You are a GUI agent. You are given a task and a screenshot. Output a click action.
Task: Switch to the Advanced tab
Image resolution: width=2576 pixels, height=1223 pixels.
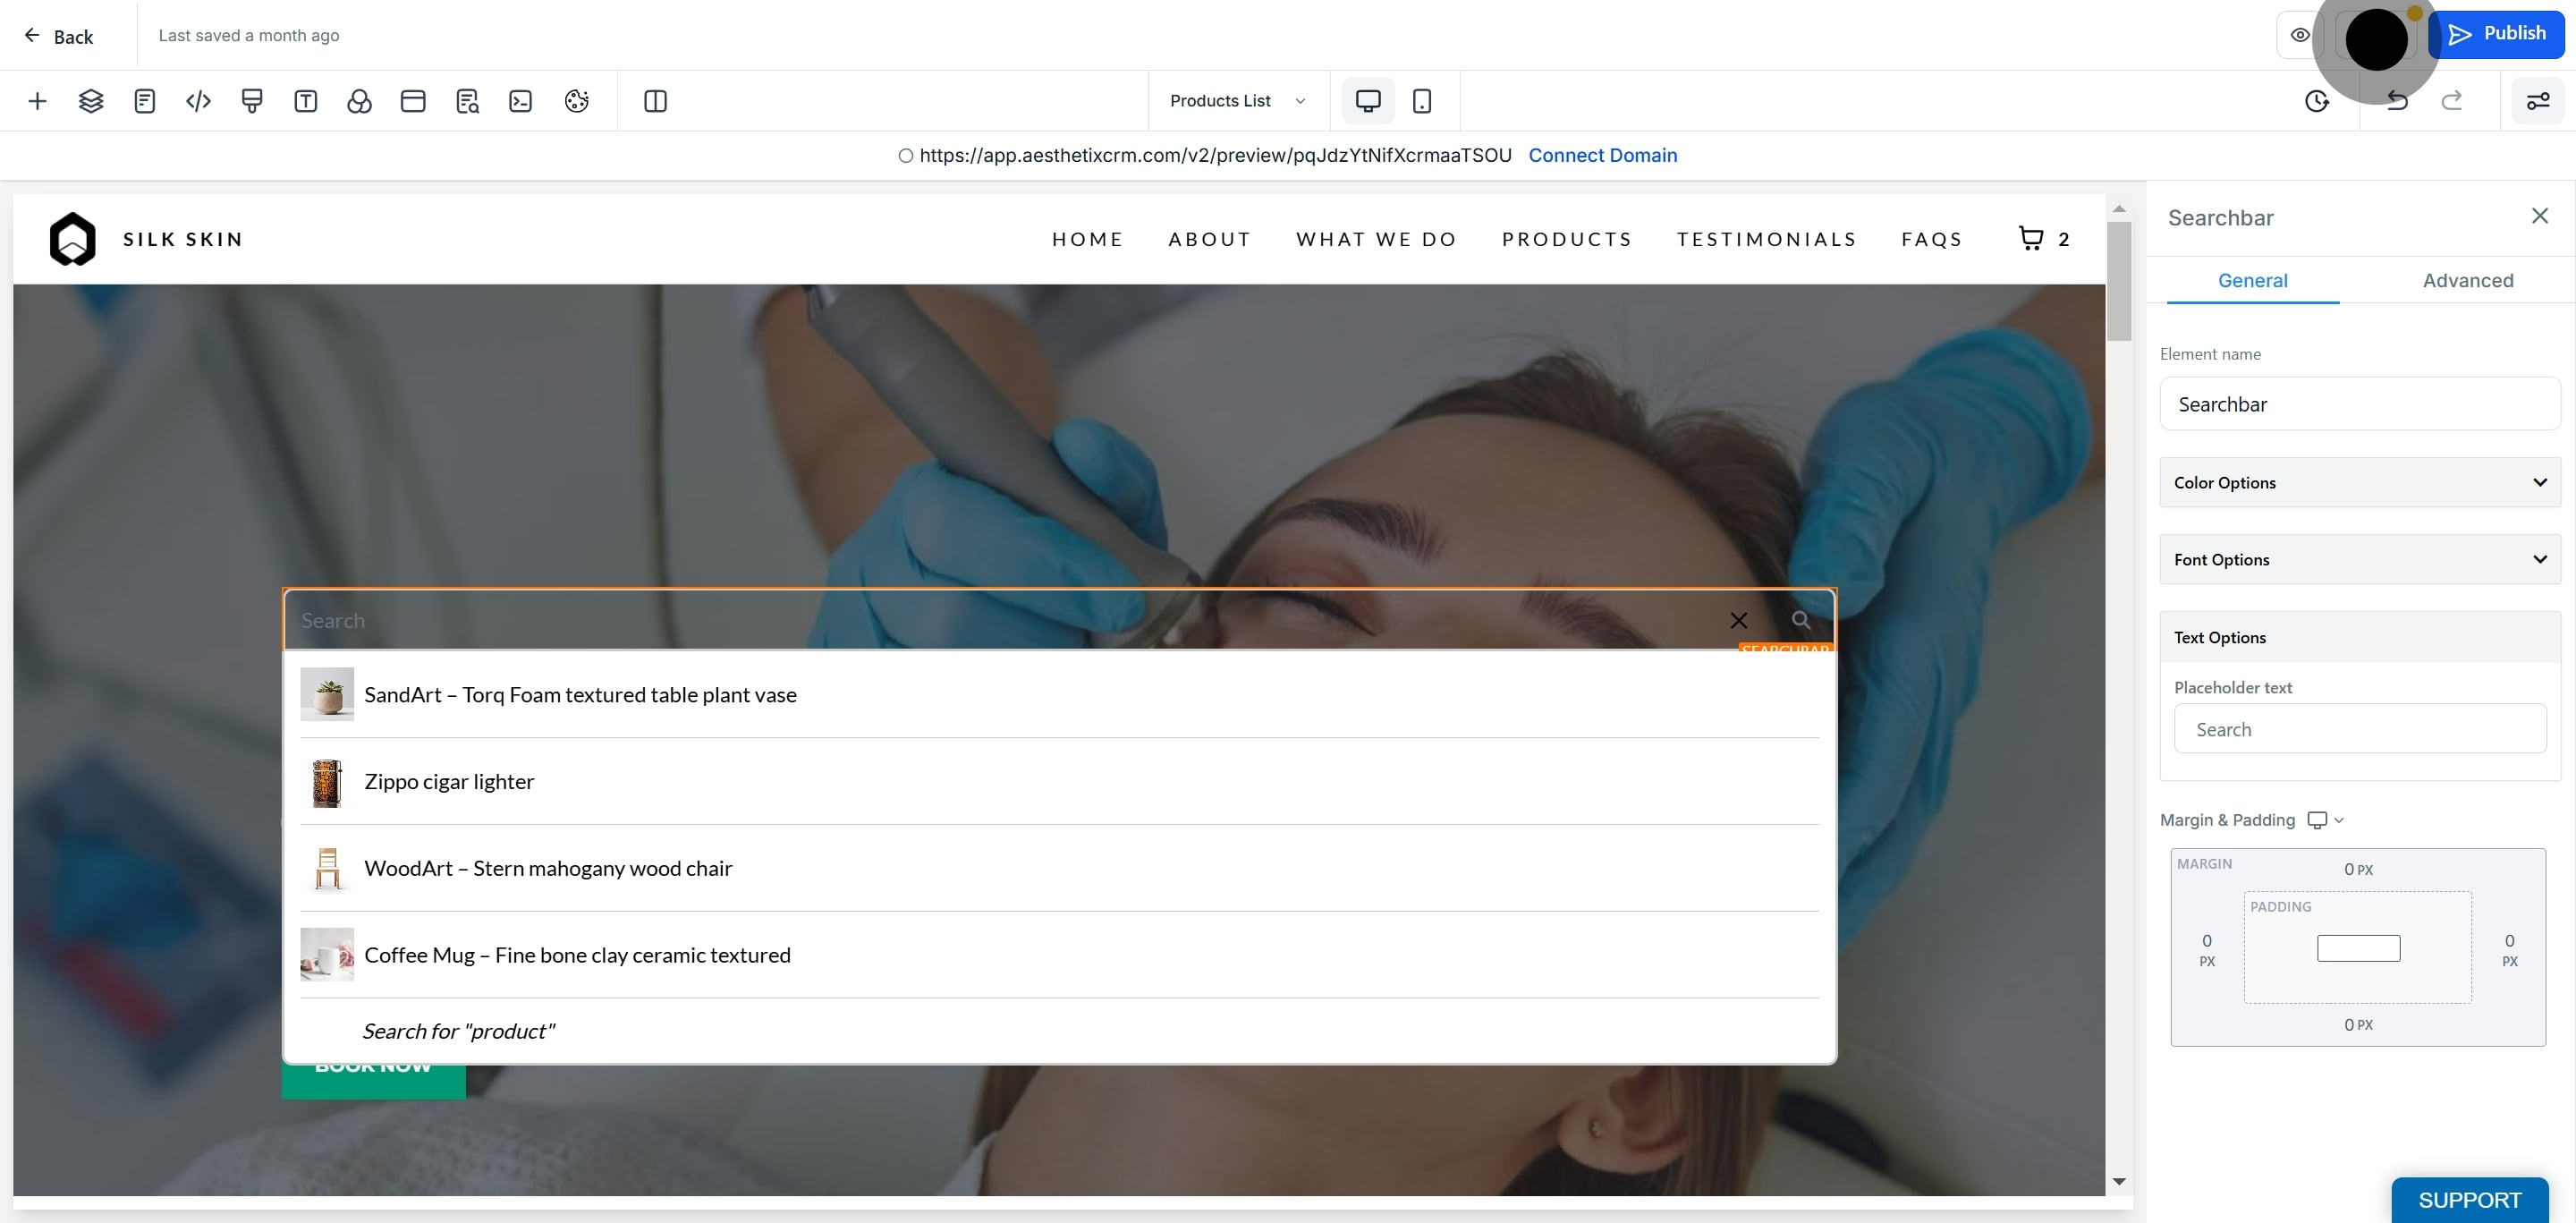tap(2467, 280)
